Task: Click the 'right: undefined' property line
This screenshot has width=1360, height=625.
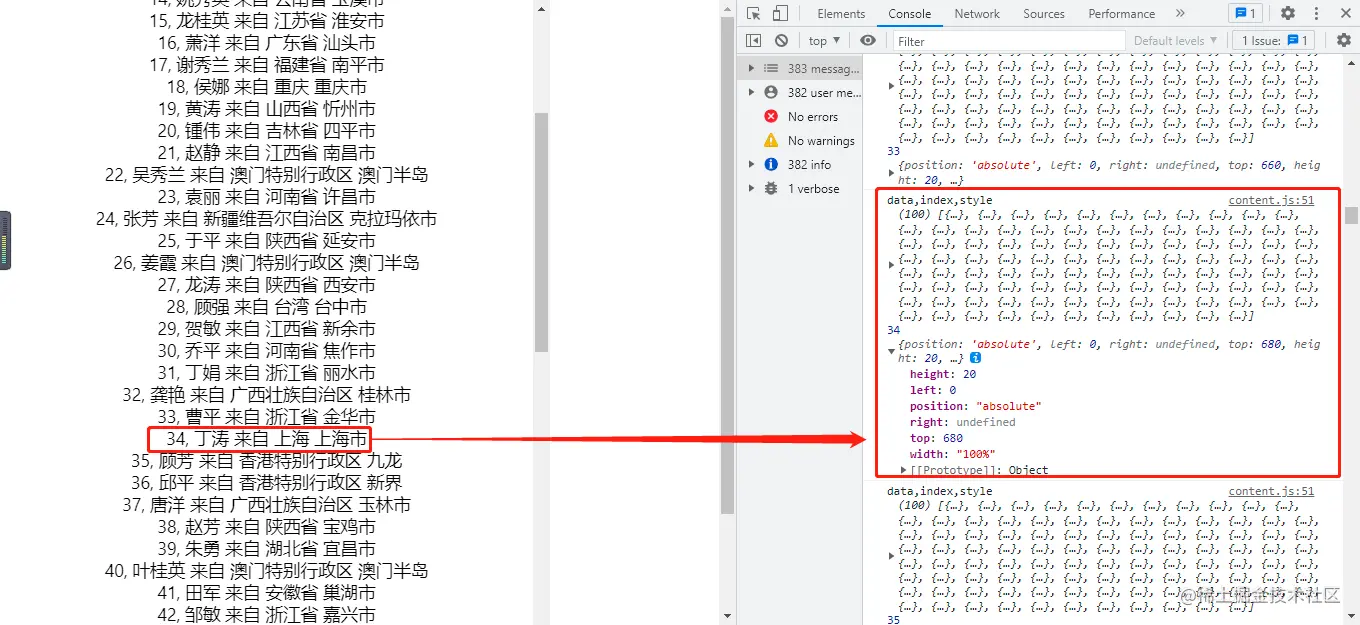Action: 962,422
